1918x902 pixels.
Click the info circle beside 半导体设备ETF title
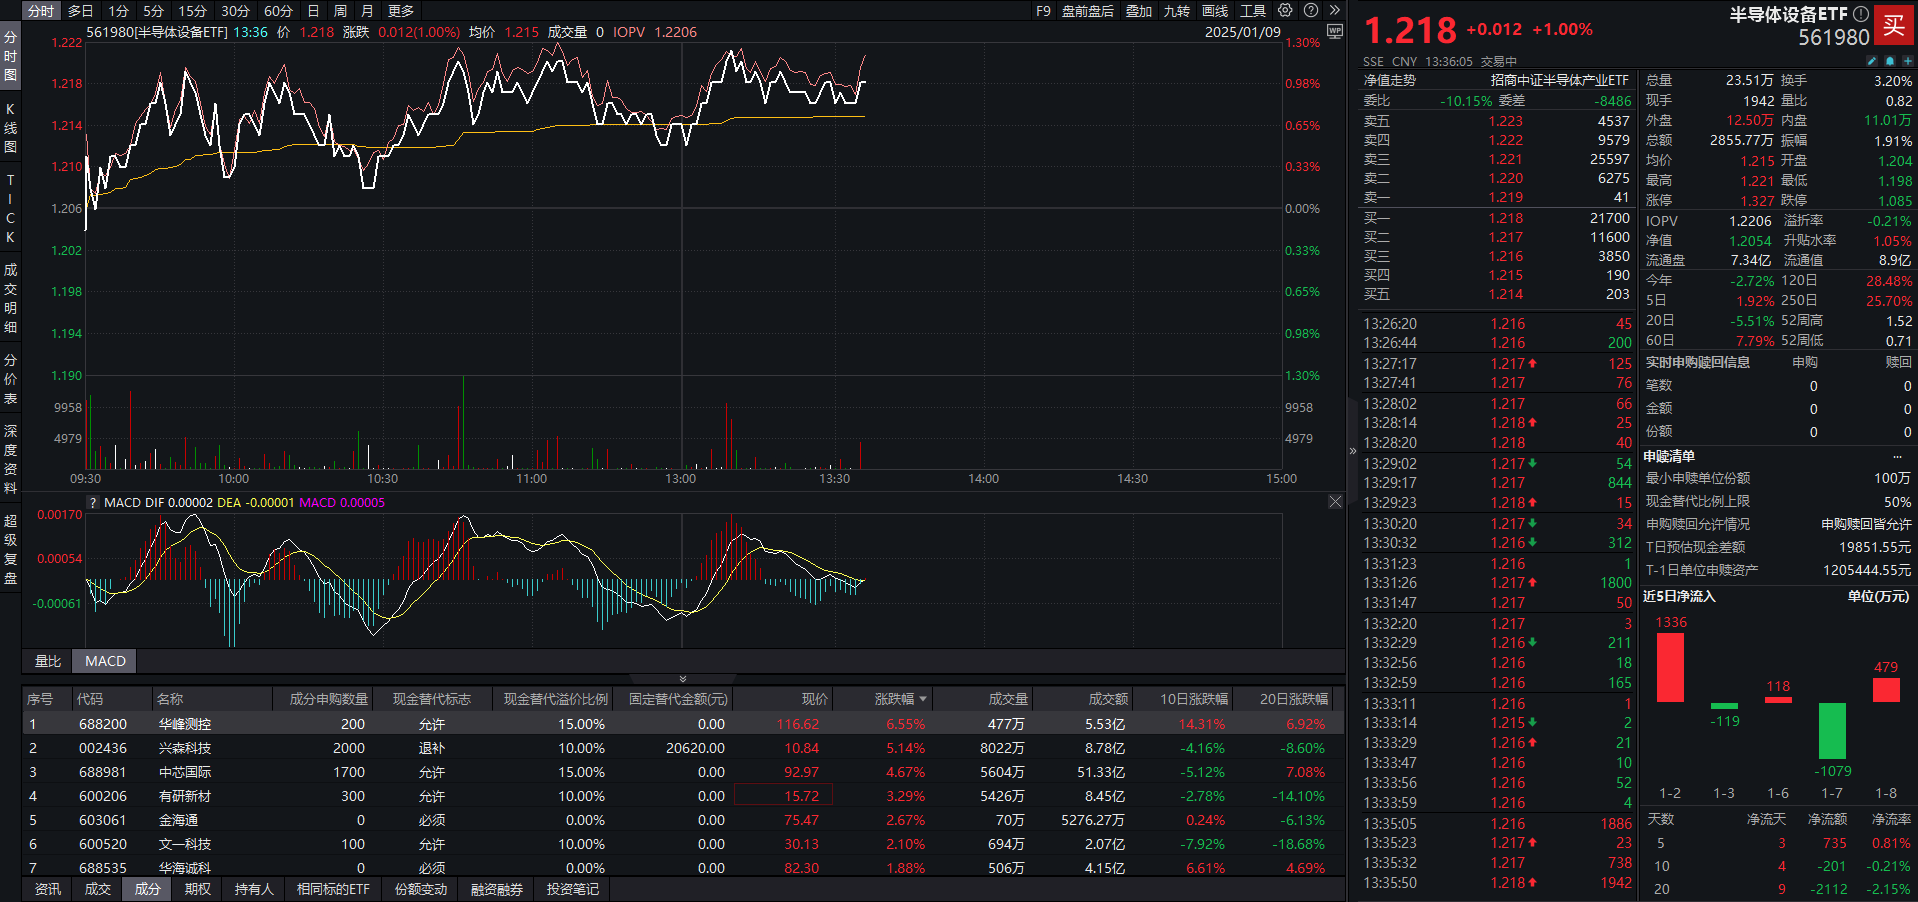click(1860, 14)
